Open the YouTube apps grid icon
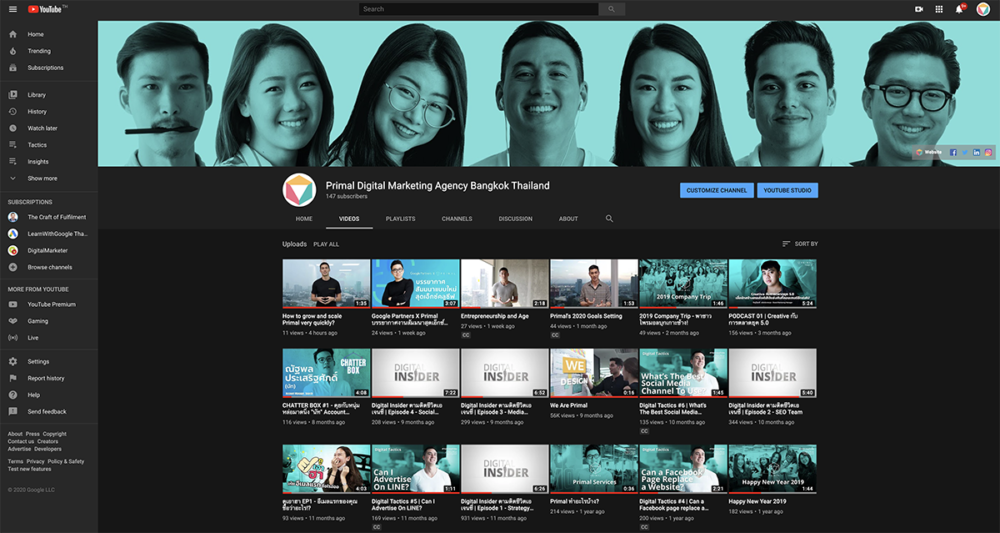 [x=939, y=9]
